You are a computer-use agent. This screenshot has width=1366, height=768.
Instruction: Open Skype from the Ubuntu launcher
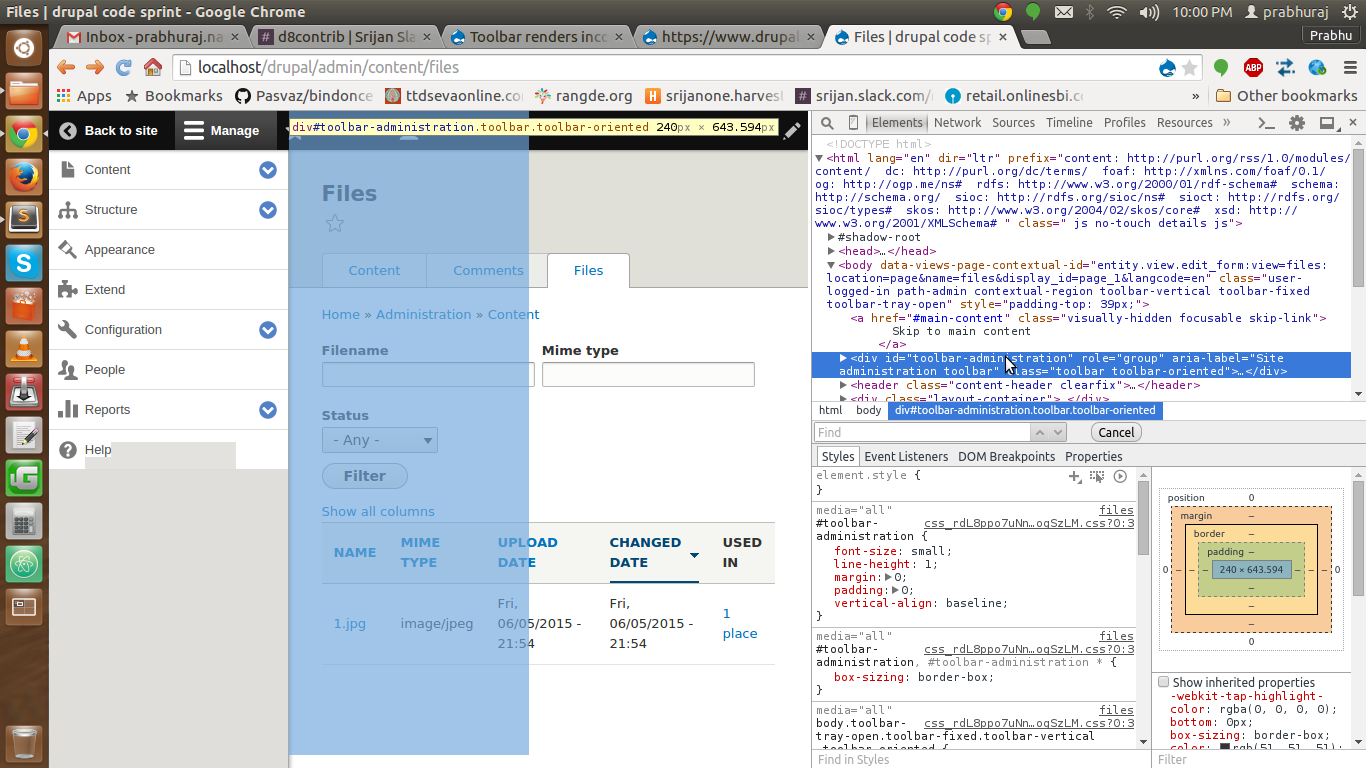tap(24, 262)
